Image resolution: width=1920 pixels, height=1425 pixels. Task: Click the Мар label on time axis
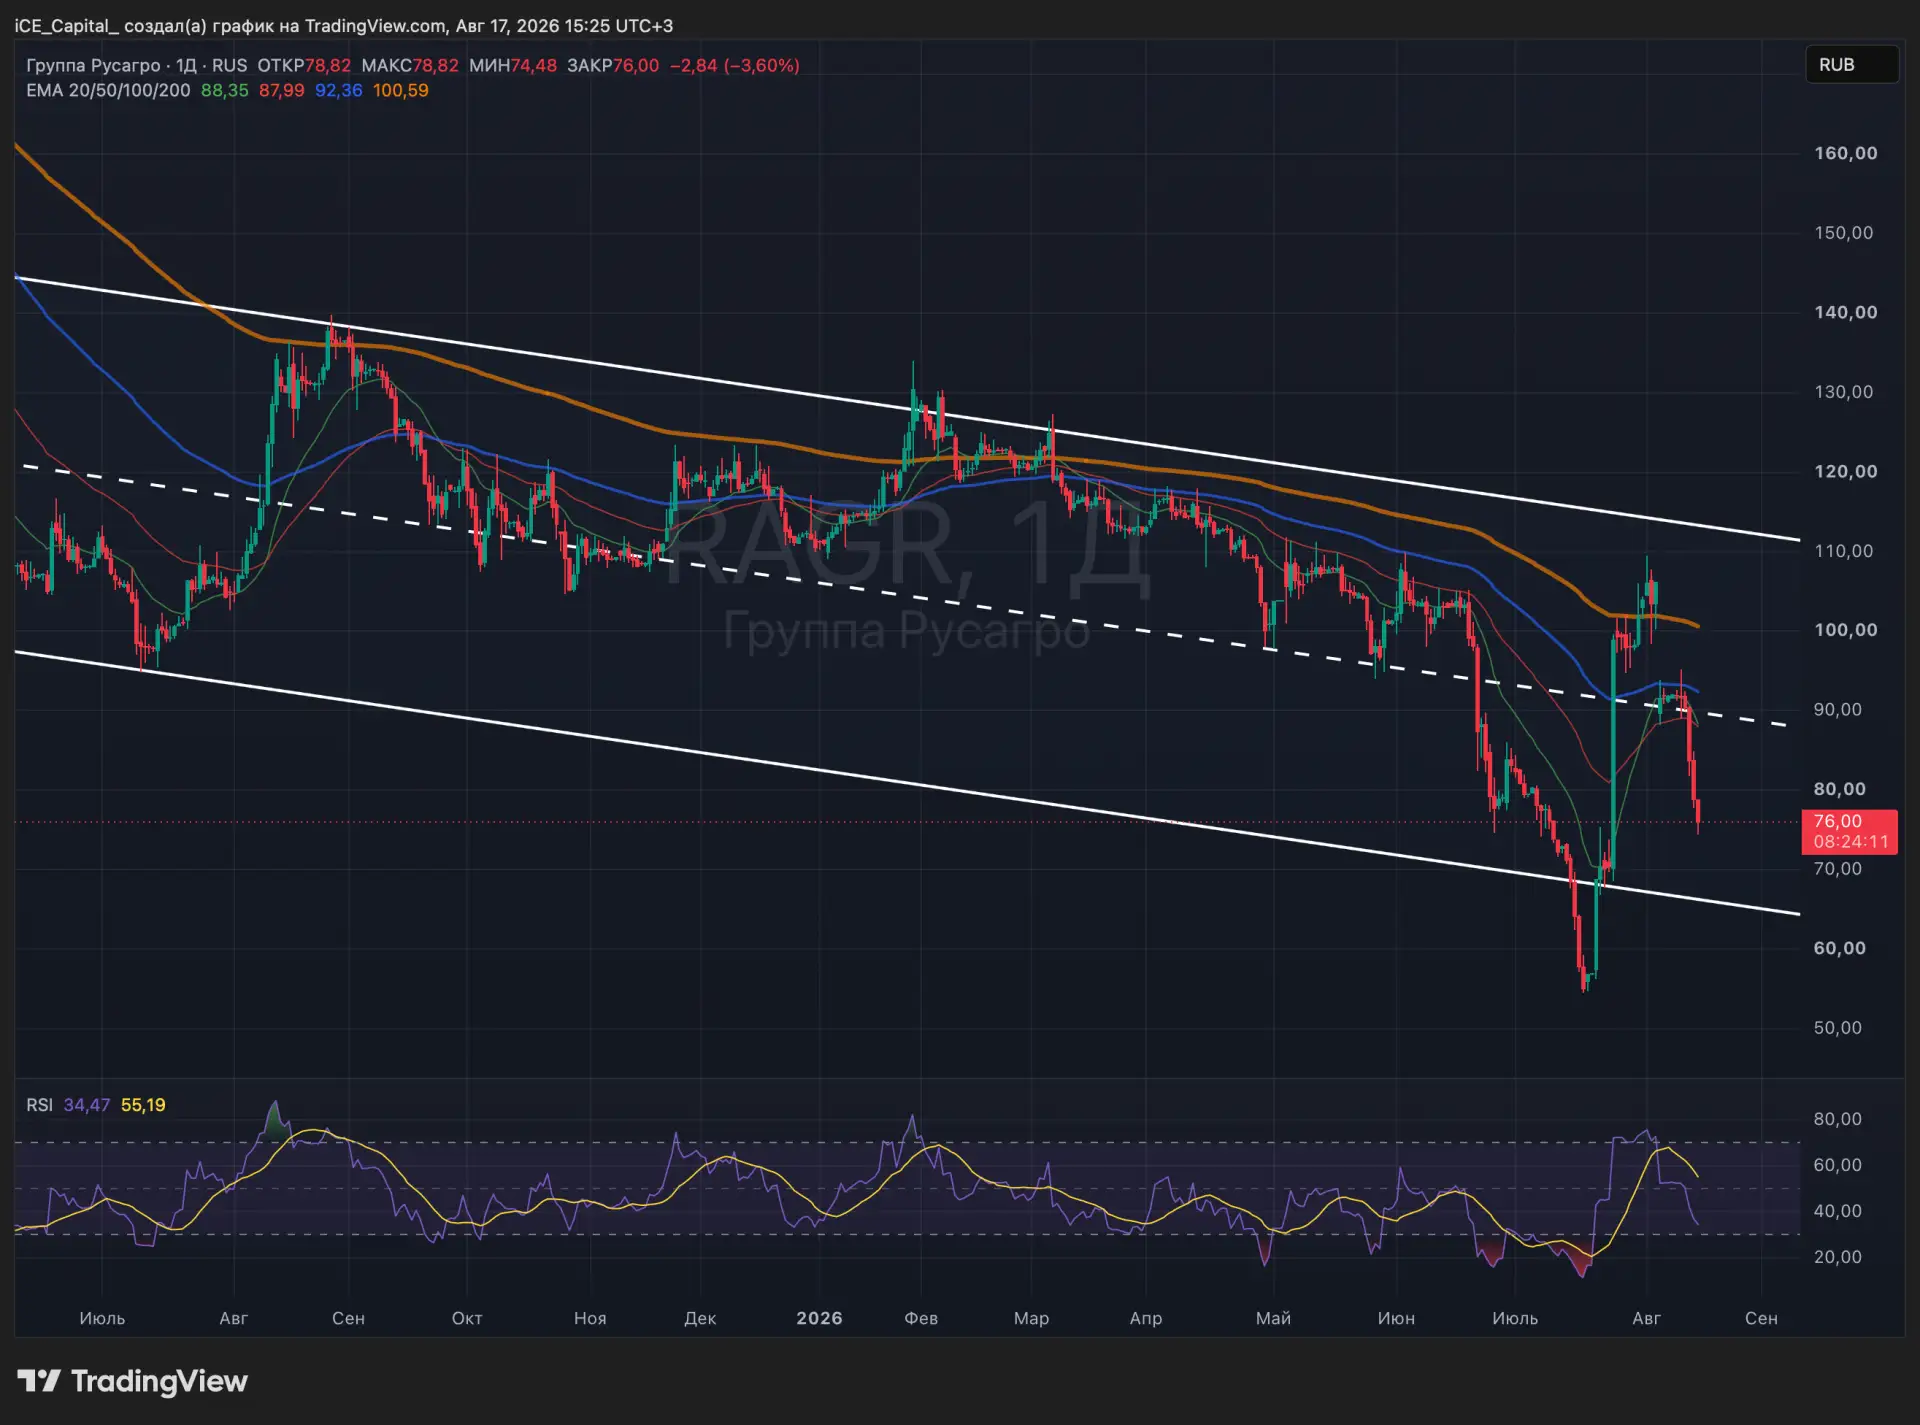pyautogui.click(x=1031, y=1318)
